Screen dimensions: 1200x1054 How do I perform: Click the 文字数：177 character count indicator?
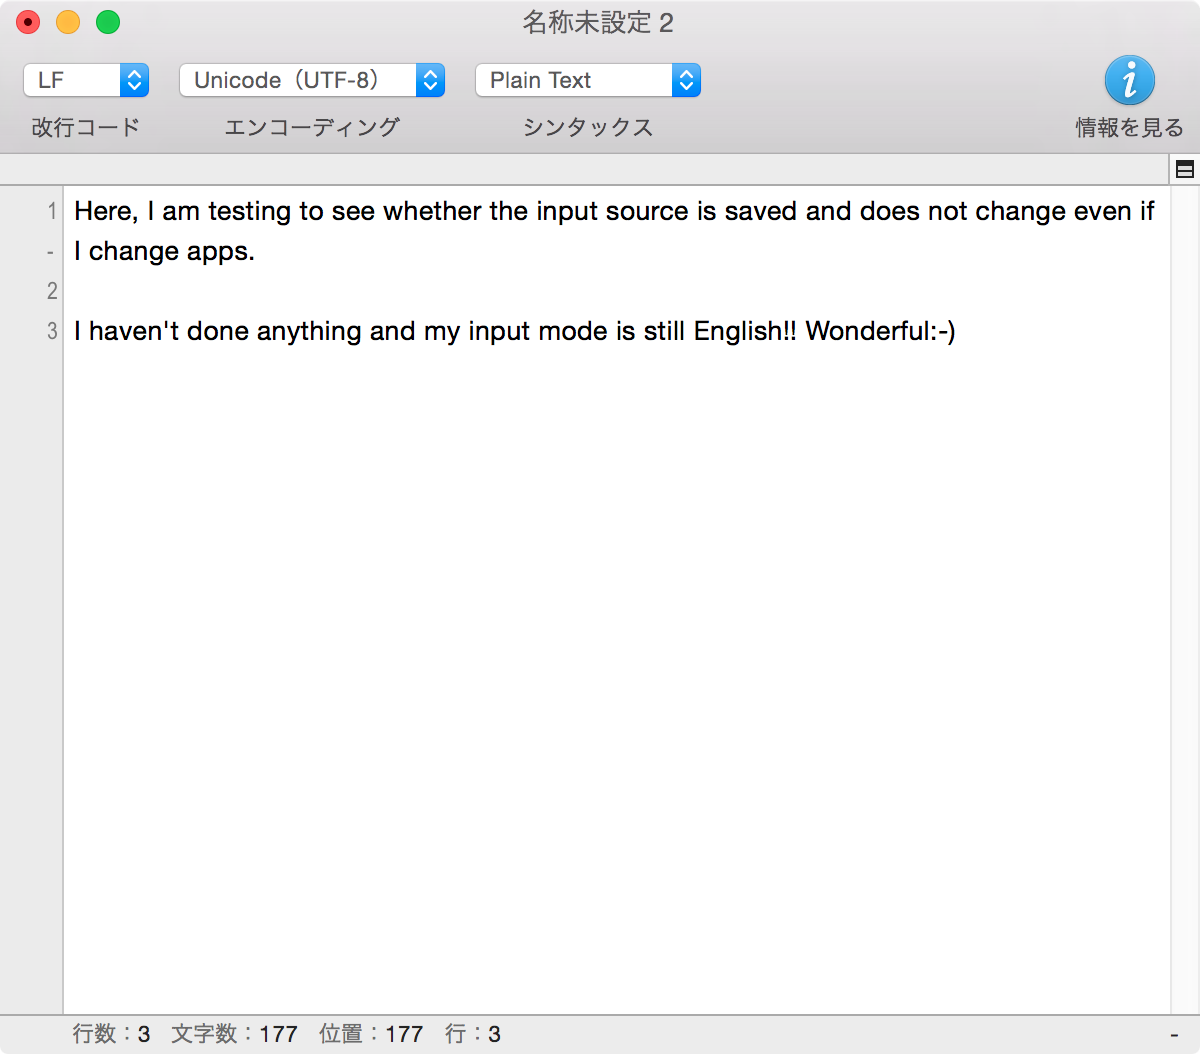click(x=234, y=1034)
